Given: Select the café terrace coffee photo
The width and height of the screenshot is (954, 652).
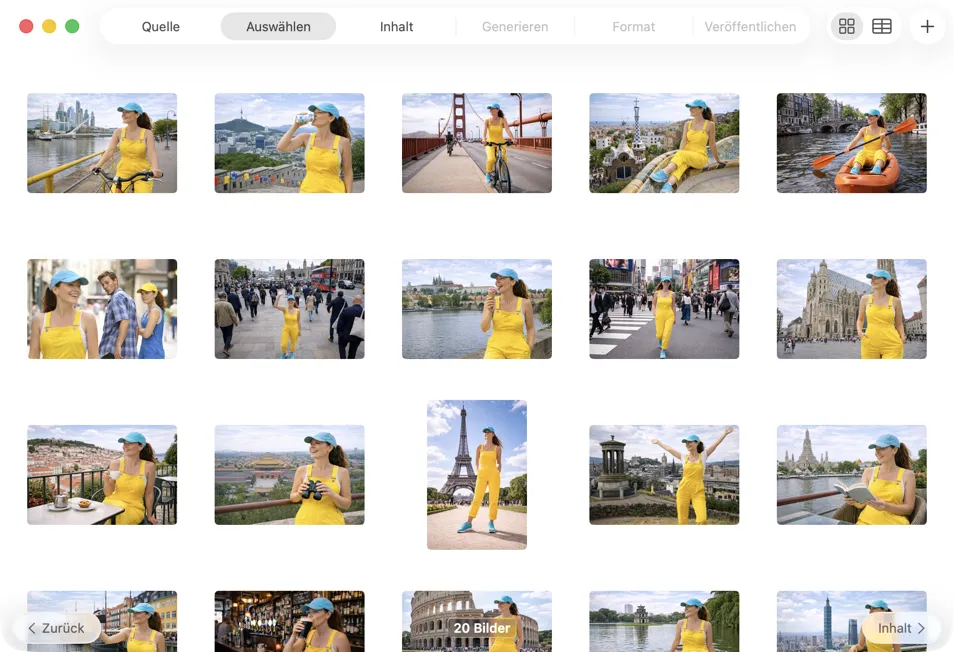Looking at the screenshot, I should click(102, 475).
